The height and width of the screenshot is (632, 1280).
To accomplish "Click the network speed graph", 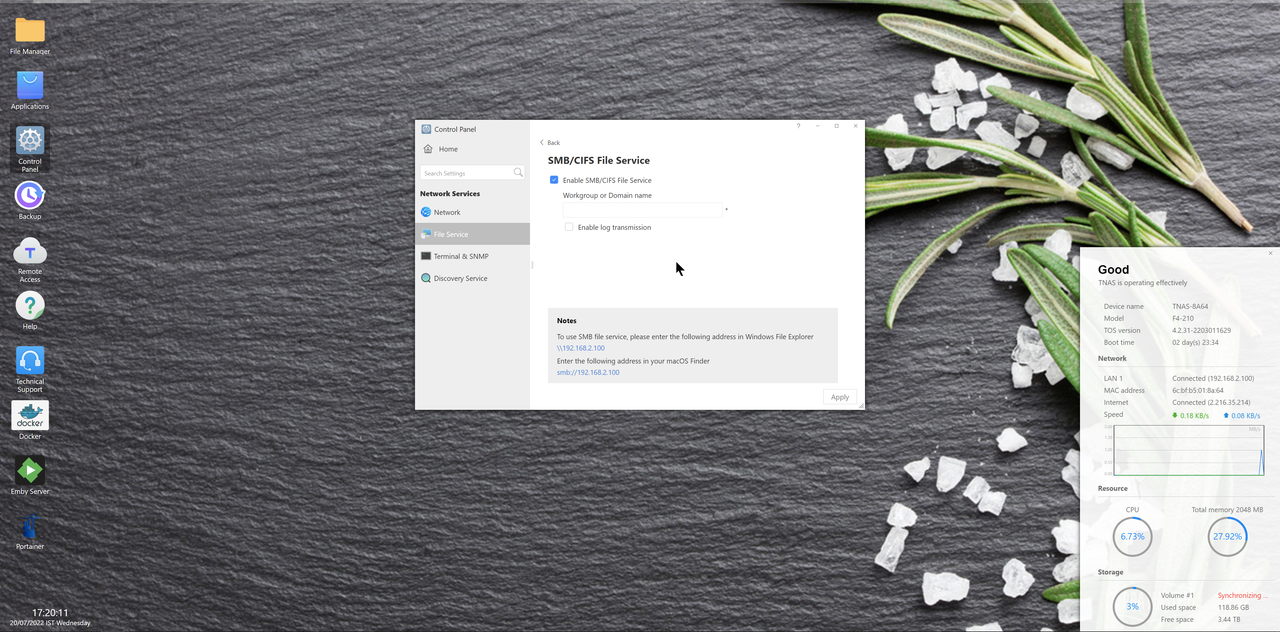I will 1188,450.
